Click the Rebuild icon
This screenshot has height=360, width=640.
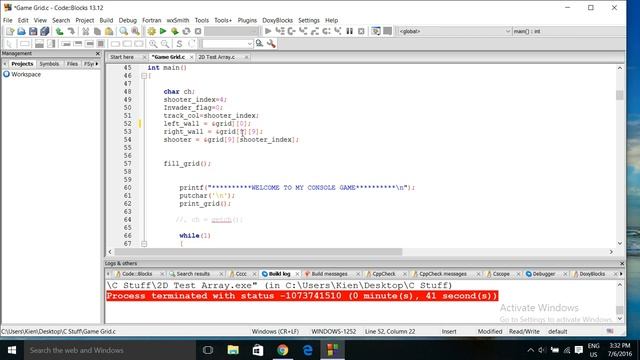186,31
